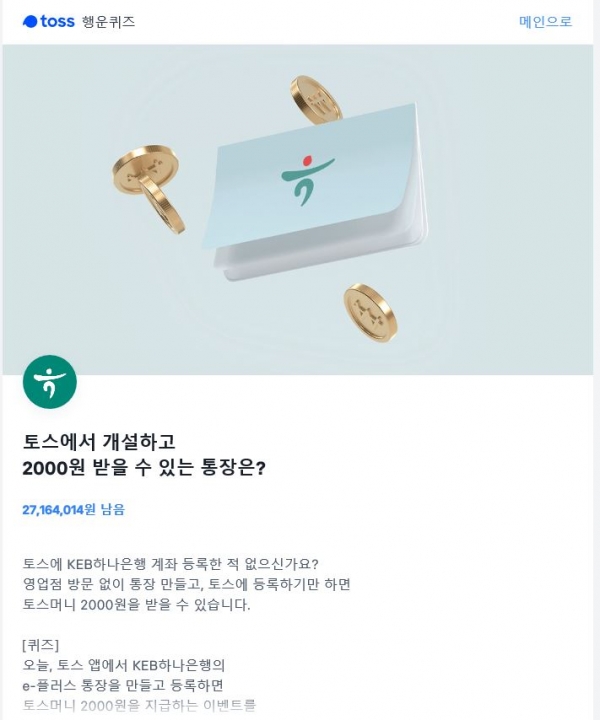Click the heading 2000원 받을 수 있는 통장은?
The height and width of the screenshot is (720, 600).
coord(144,467)
